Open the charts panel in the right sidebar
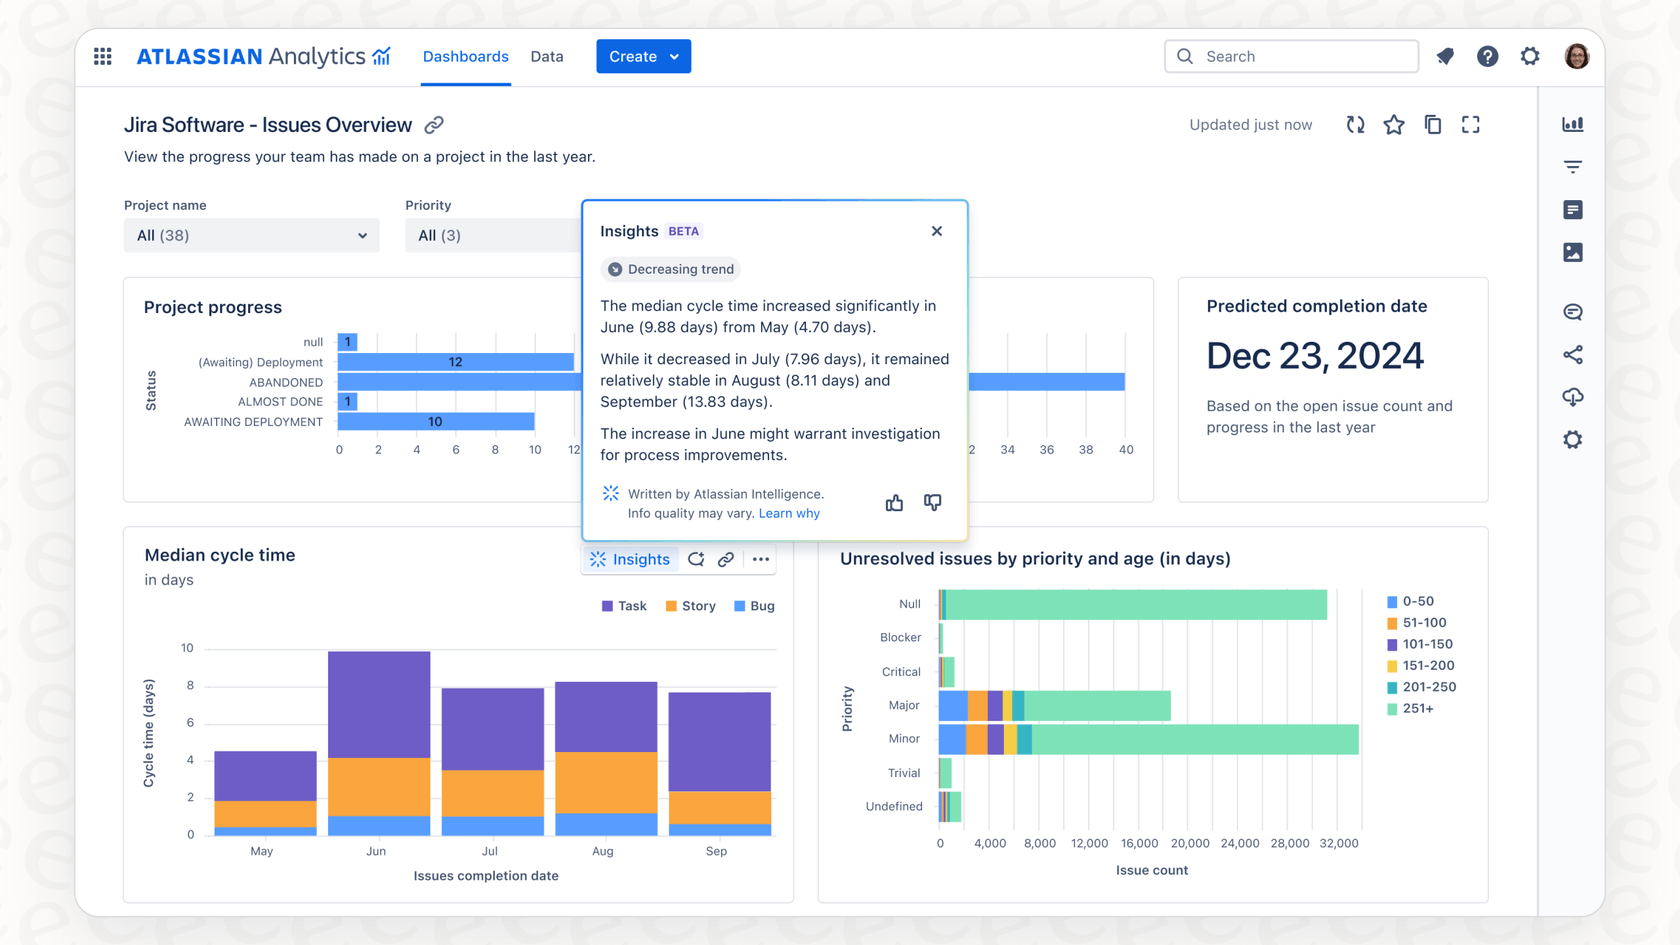The height and width of the screenshot is (945, 1680). click(x=1572, y=124)
